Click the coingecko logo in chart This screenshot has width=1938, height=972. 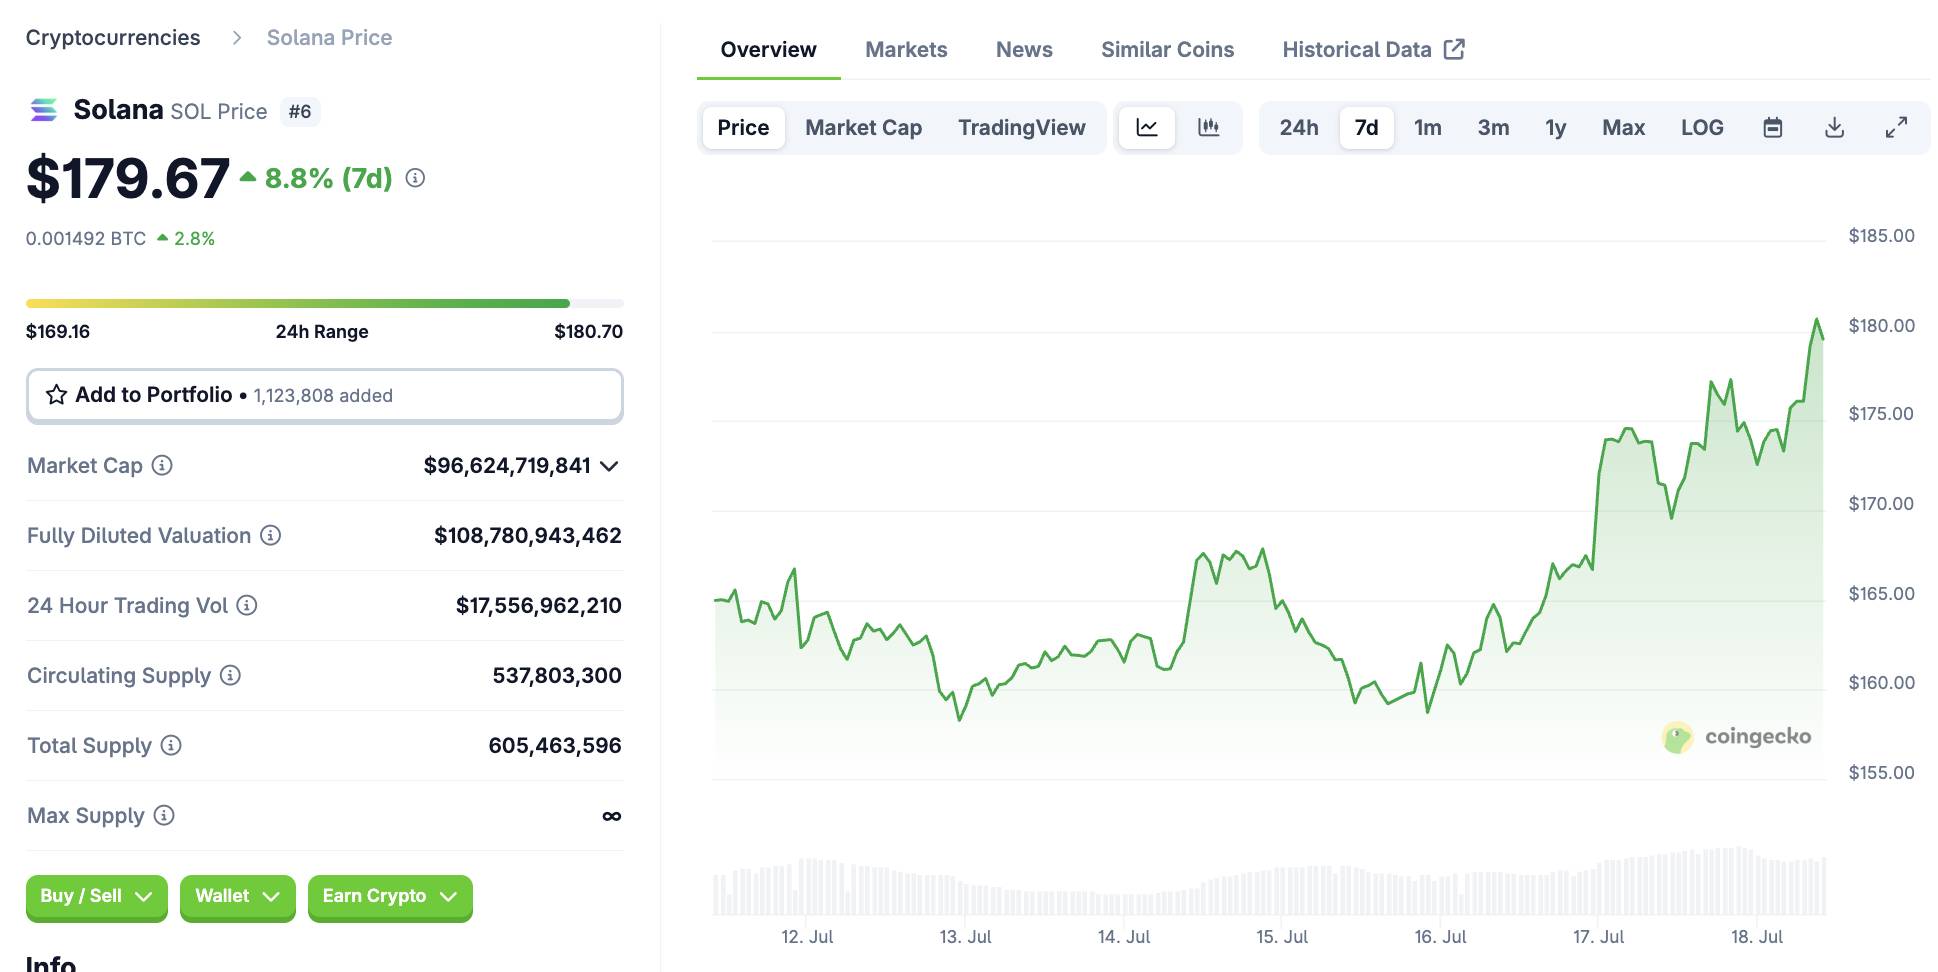(x=1736, y=737)
